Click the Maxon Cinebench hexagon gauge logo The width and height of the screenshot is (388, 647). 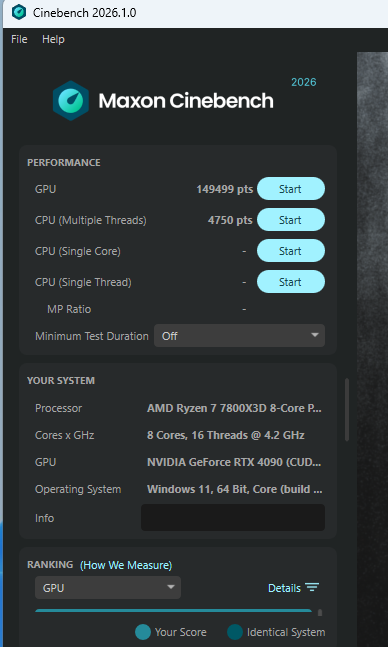(x=71, y=101)
